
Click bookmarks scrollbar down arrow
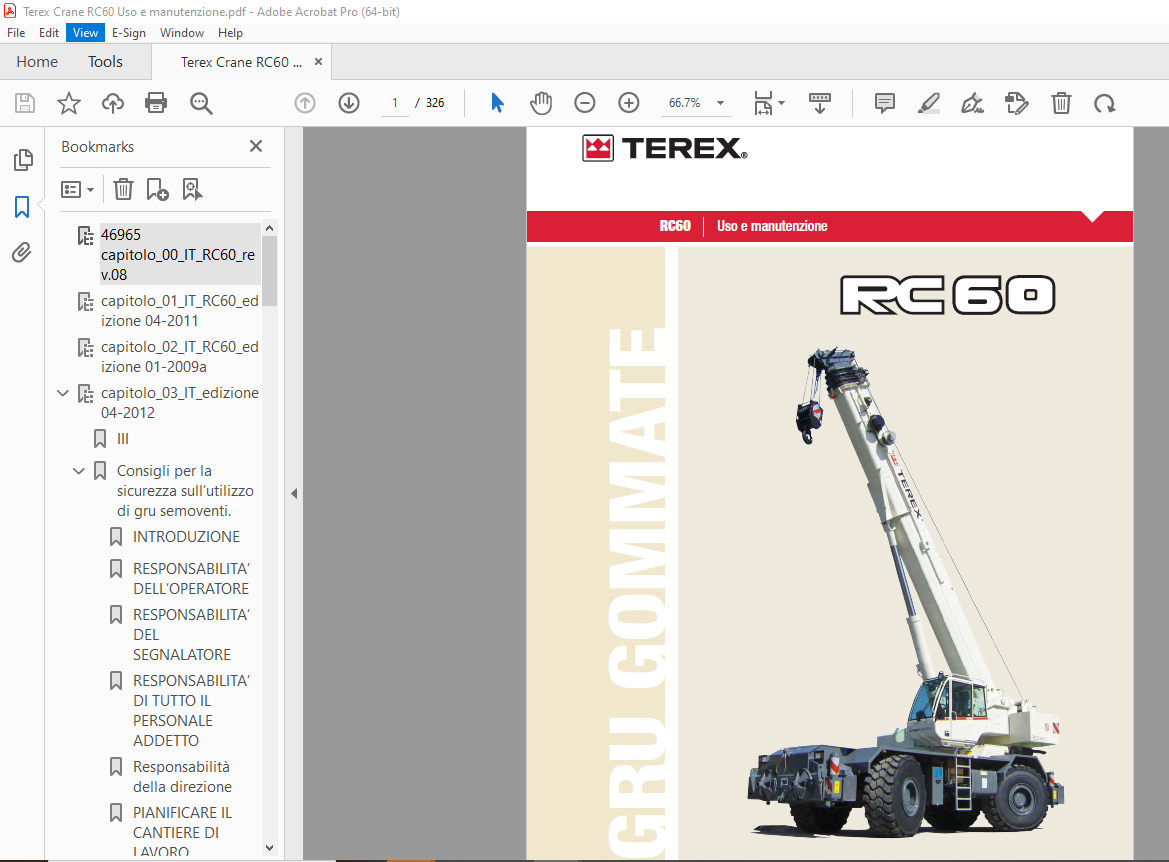270,848
